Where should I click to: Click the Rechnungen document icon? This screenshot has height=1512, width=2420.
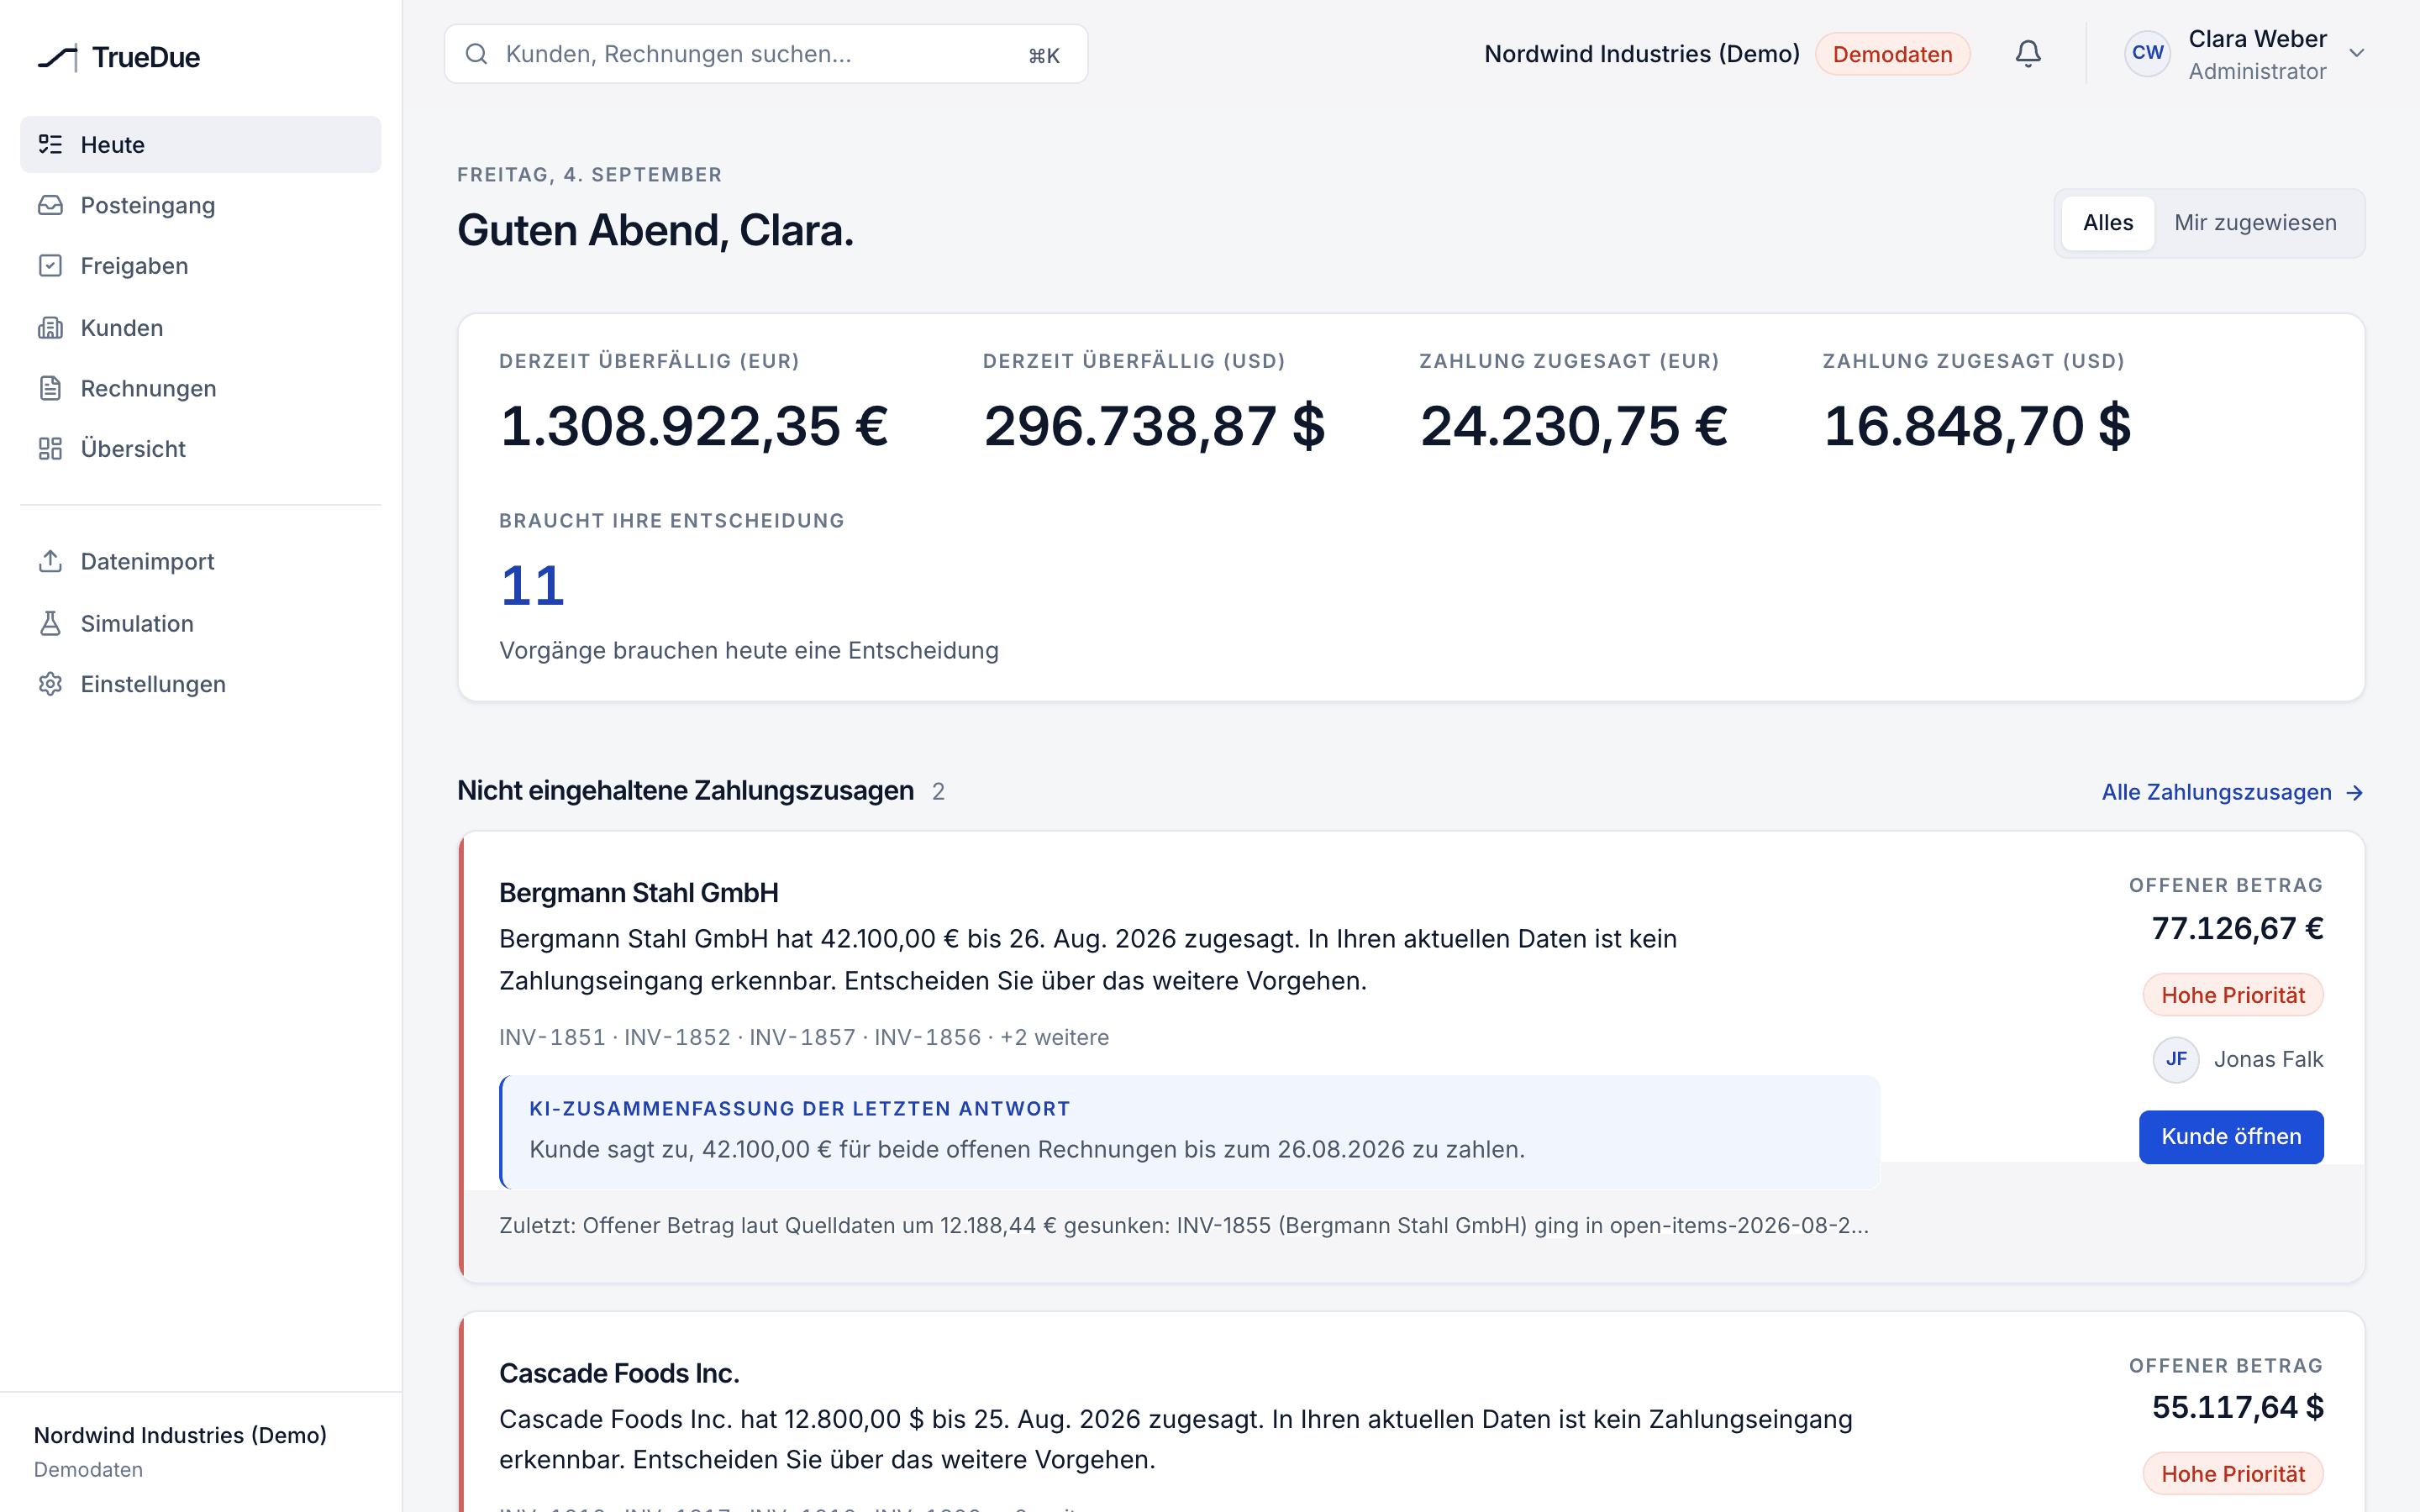click(x=50, y=388)
